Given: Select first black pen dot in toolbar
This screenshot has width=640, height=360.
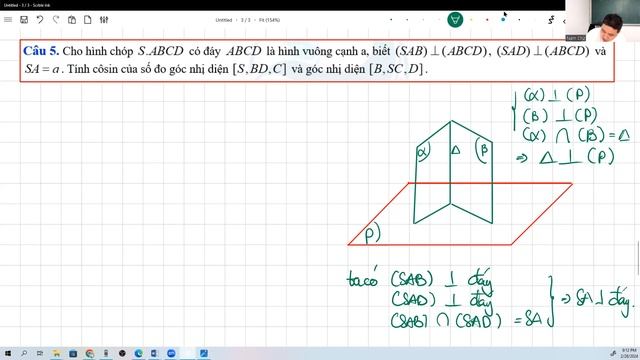Looking at the screenshot, I should click(391, 20).
